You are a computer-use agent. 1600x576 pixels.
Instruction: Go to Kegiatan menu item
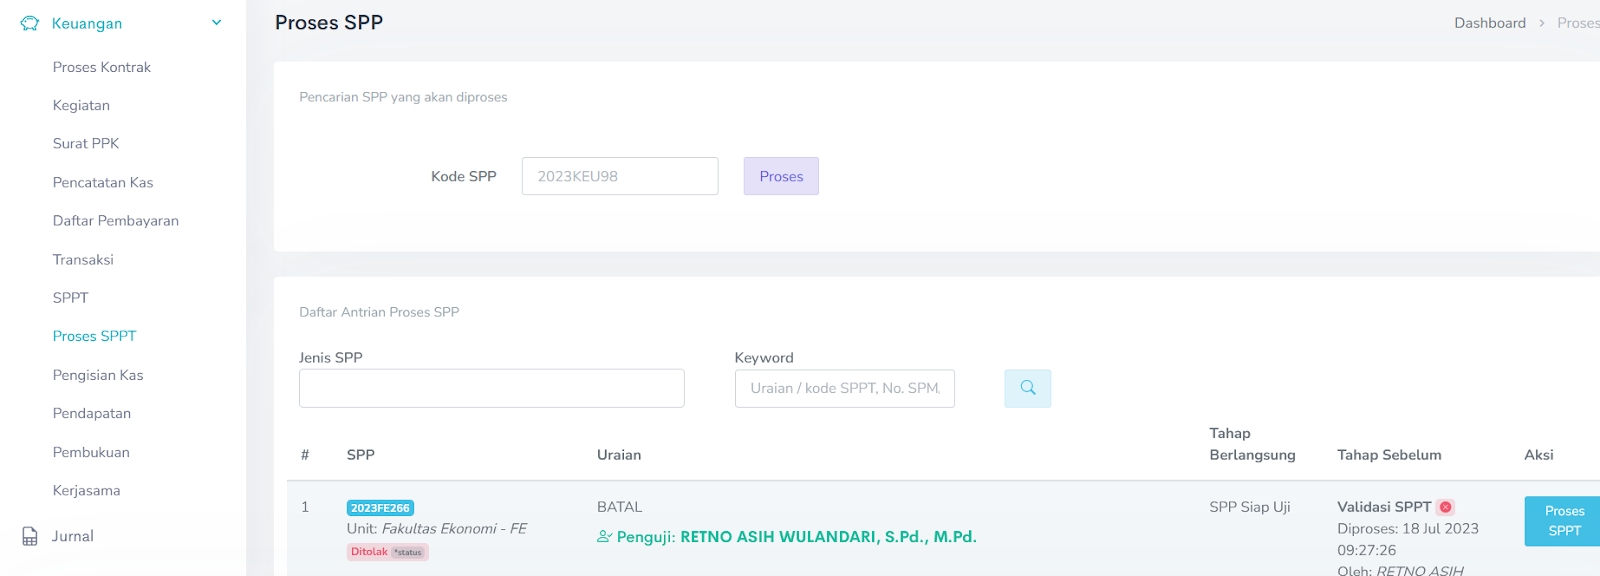81,105
